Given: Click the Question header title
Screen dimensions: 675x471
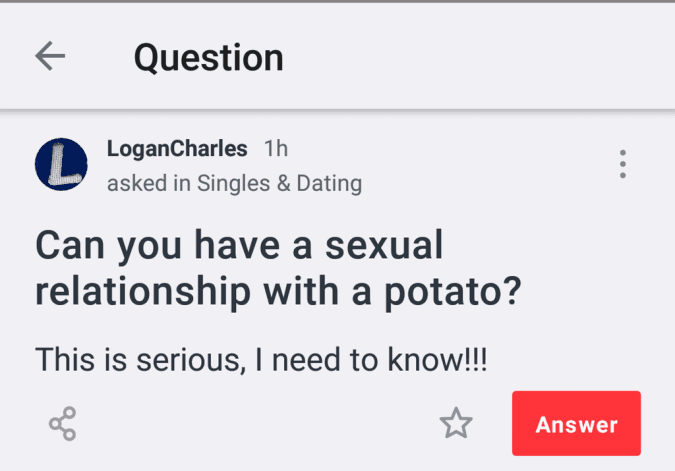Looking at the screenshot, I should click(x=208, y=57).
